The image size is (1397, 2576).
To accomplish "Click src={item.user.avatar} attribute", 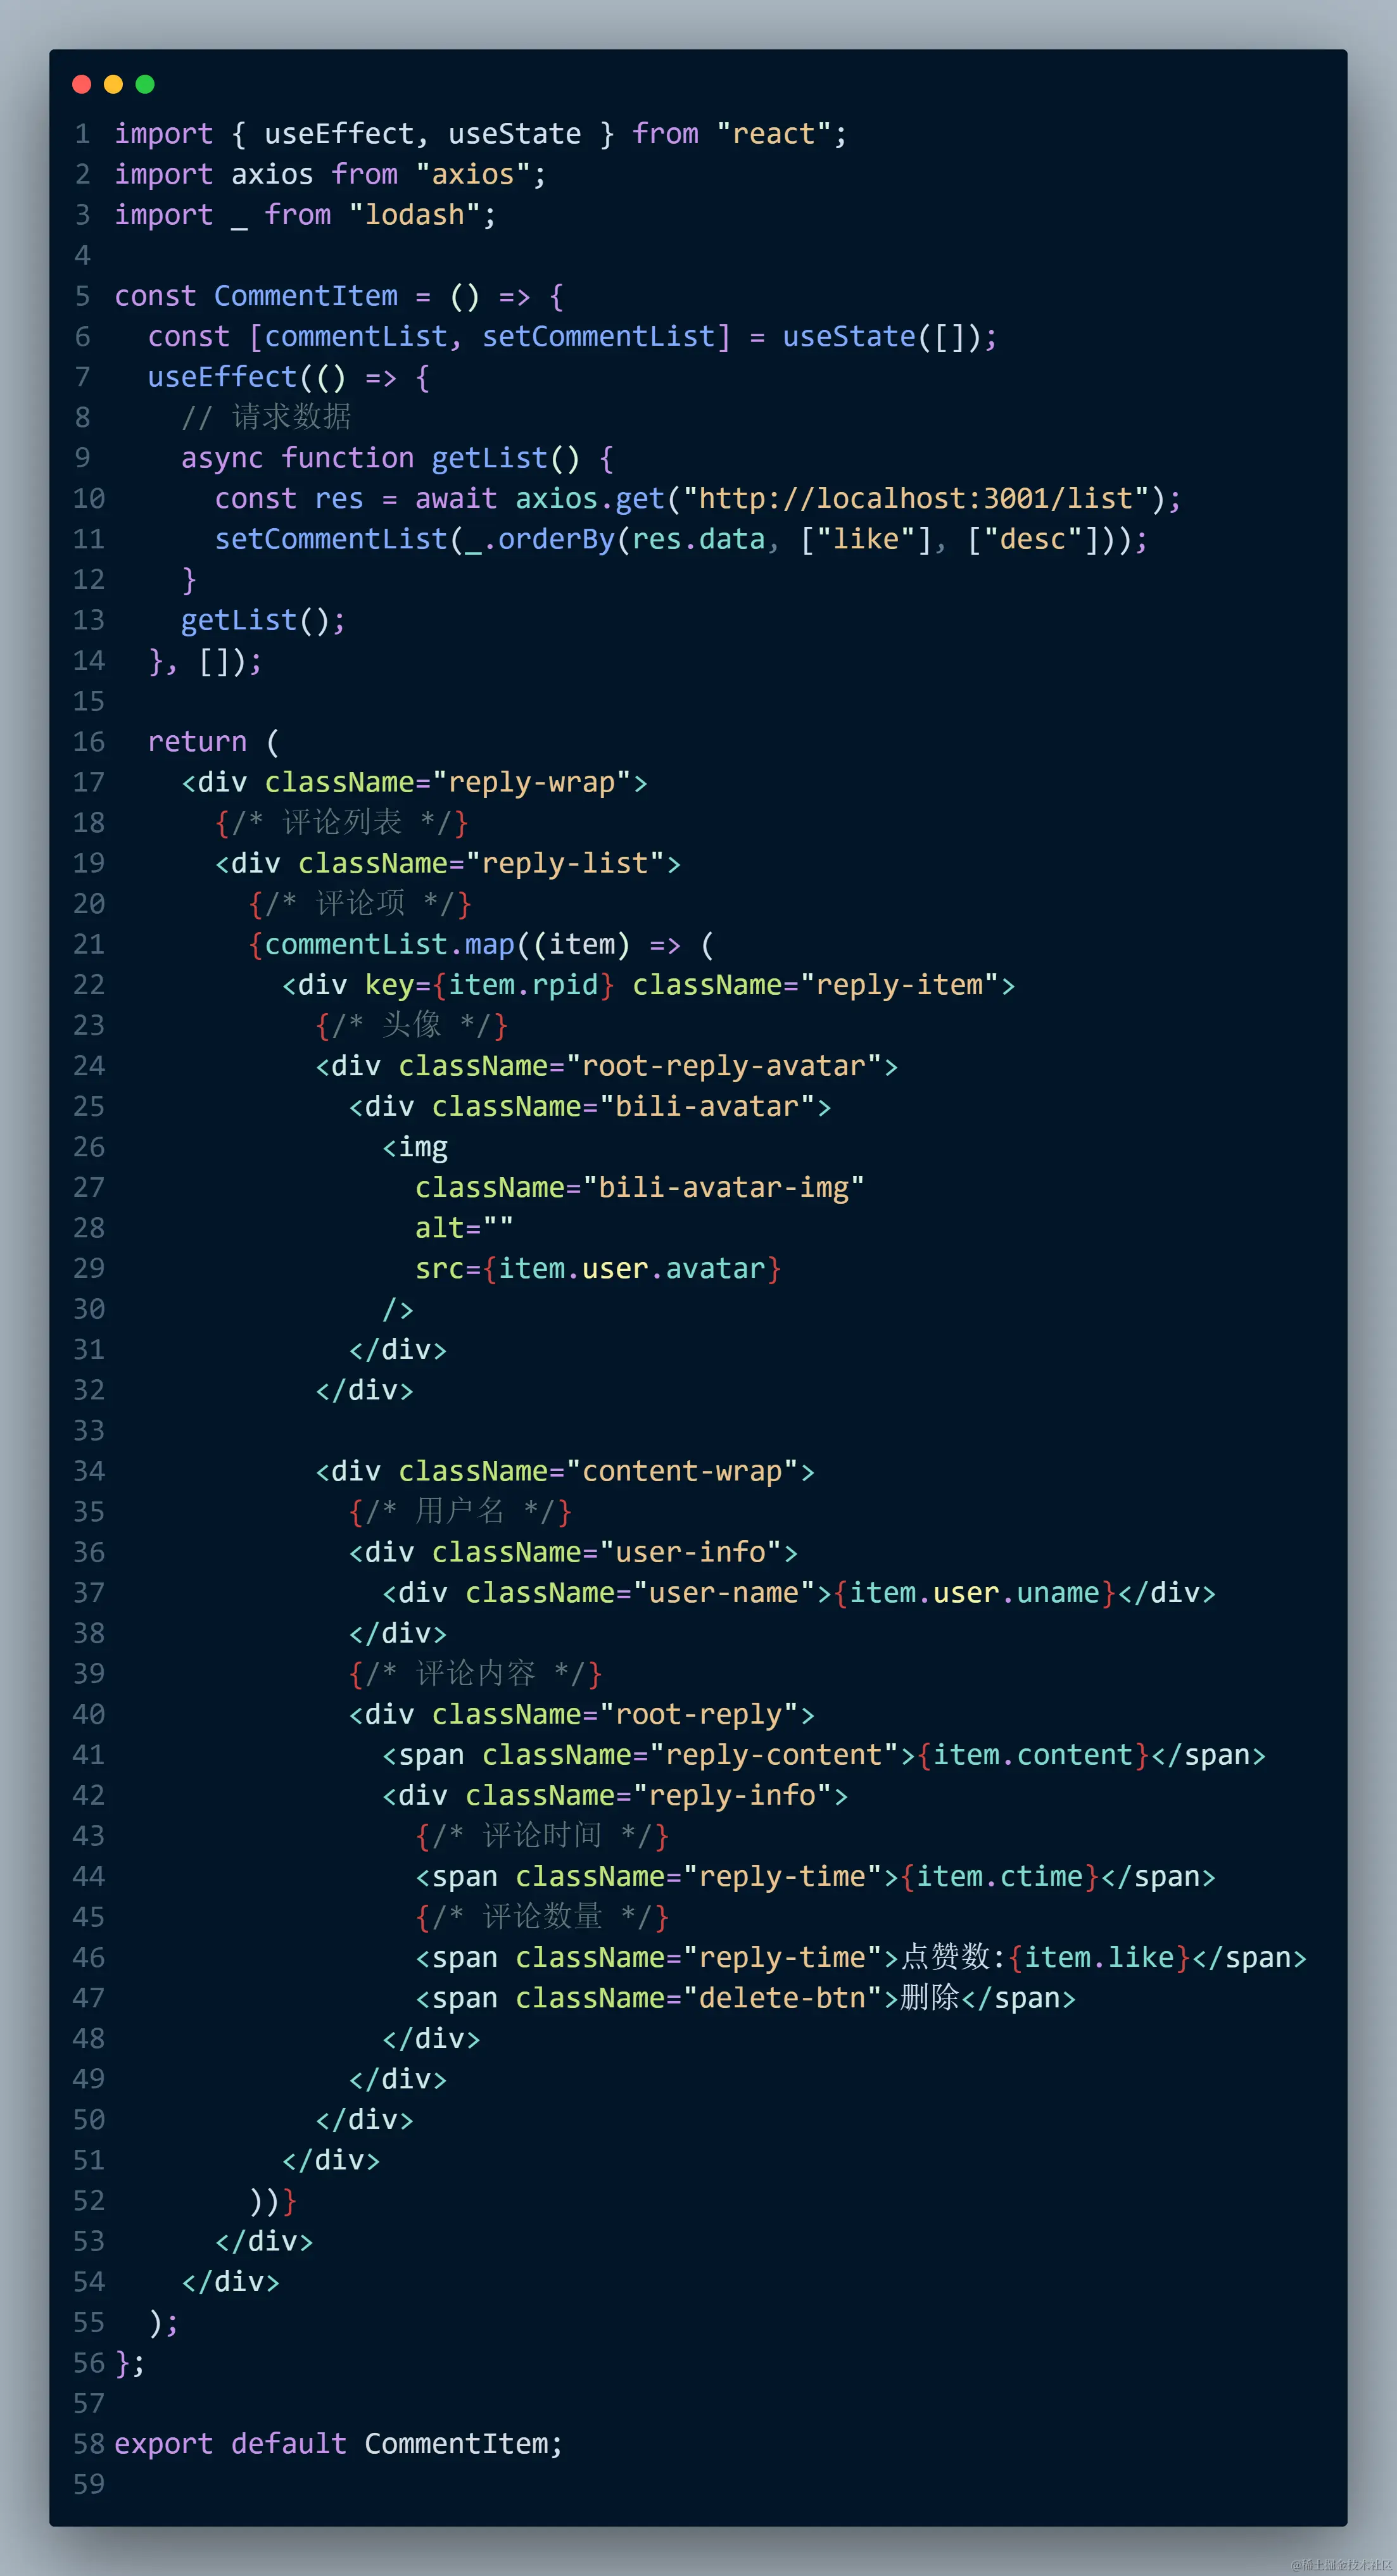I will [598, 1268].
